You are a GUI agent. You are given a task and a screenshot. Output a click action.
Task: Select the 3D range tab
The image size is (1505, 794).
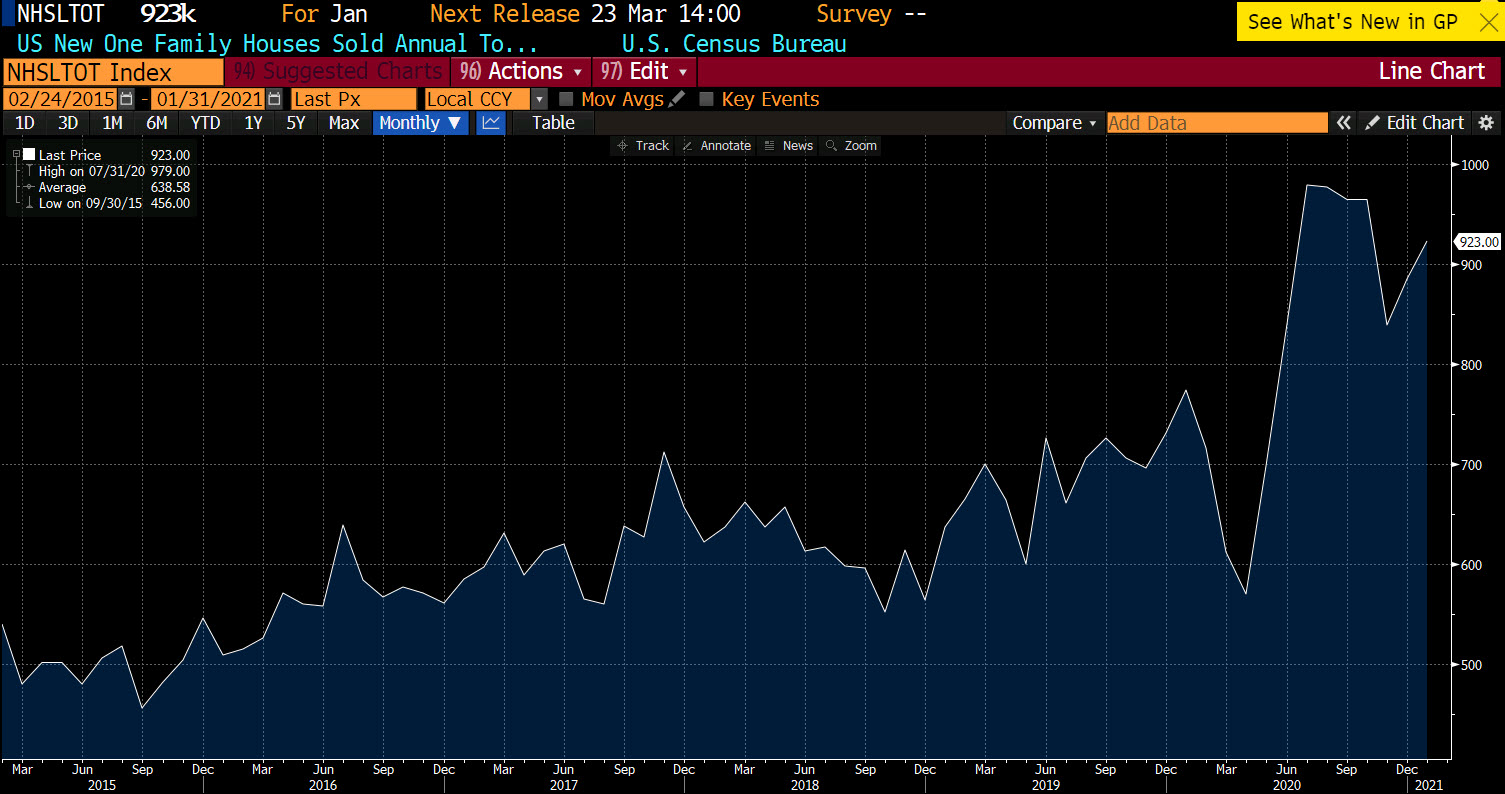[x=68, y=123]
